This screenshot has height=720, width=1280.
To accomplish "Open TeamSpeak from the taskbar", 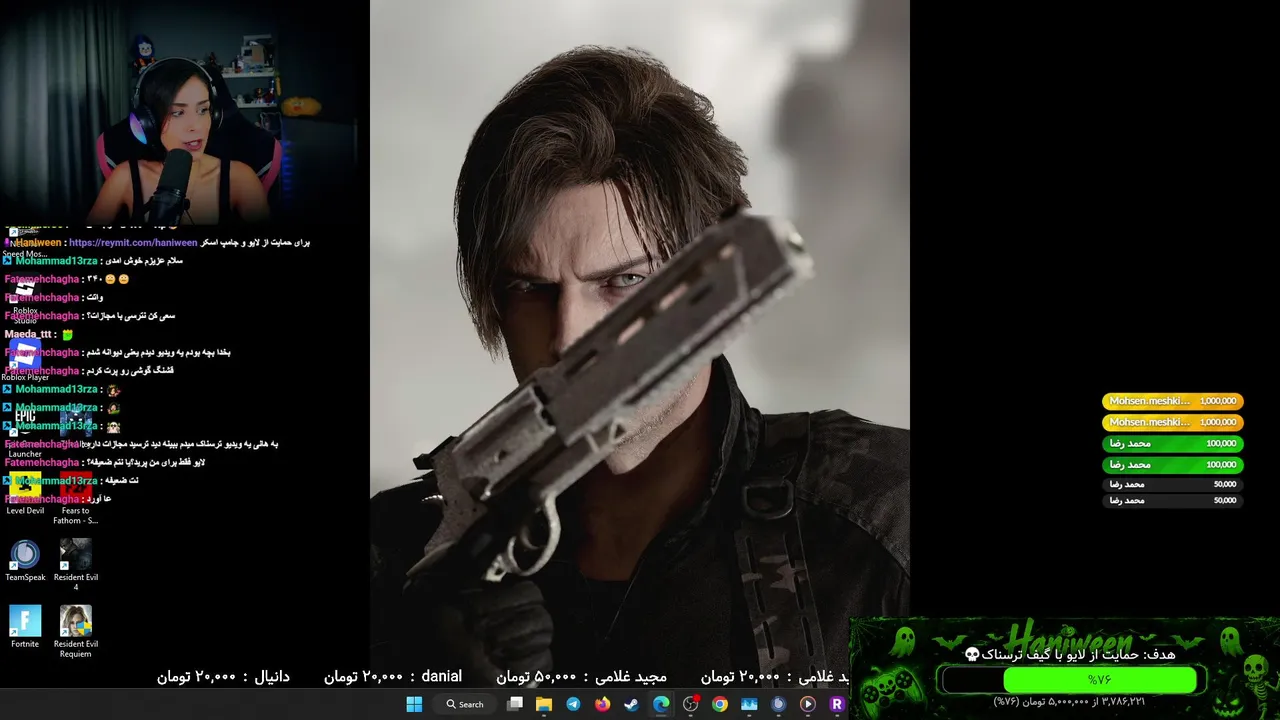I will pos(778,704).
